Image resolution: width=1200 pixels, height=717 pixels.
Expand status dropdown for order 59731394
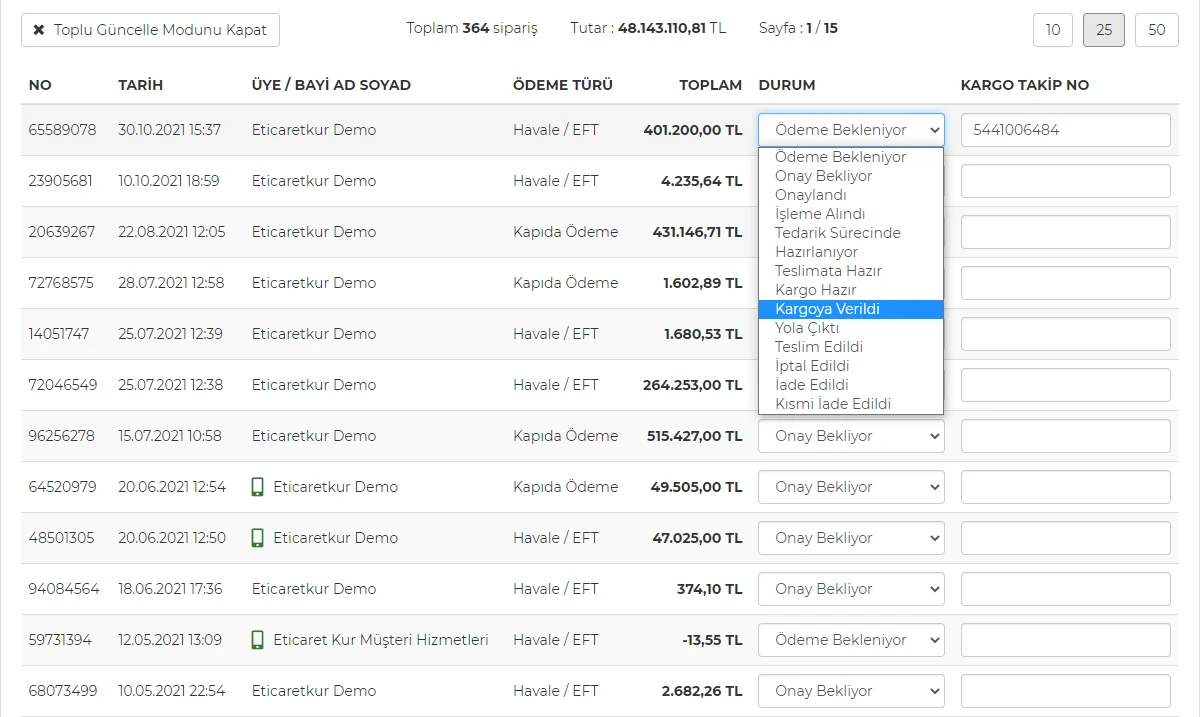(850, 640)
